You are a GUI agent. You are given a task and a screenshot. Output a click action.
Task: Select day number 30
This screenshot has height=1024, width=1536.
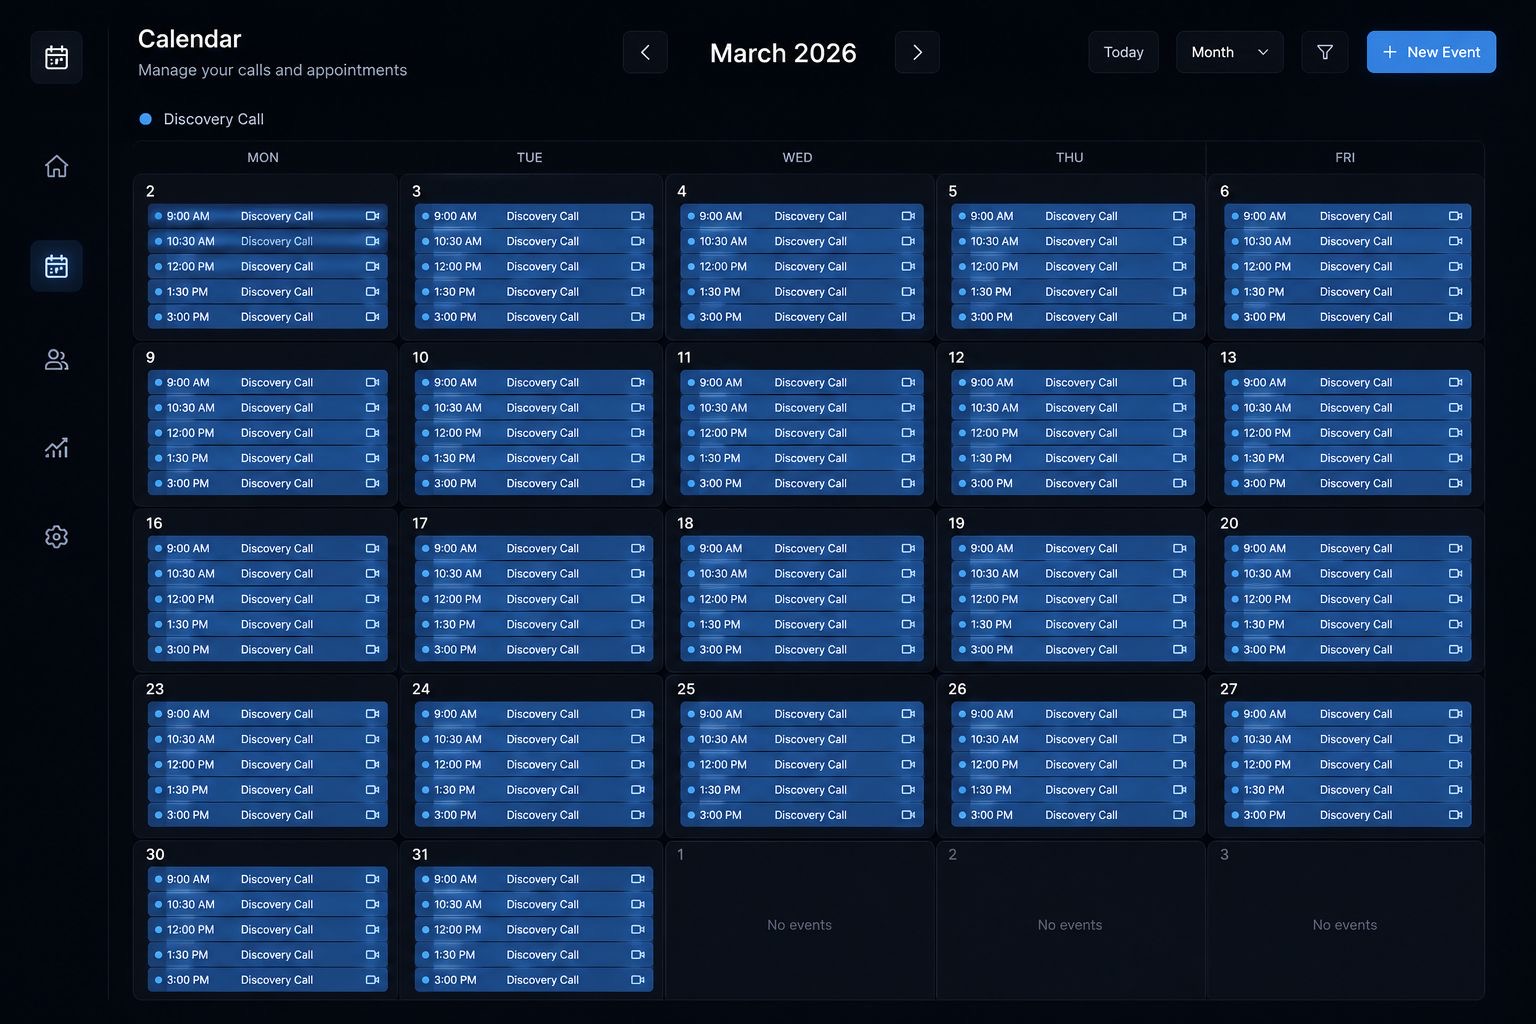(x=155, y=855)
